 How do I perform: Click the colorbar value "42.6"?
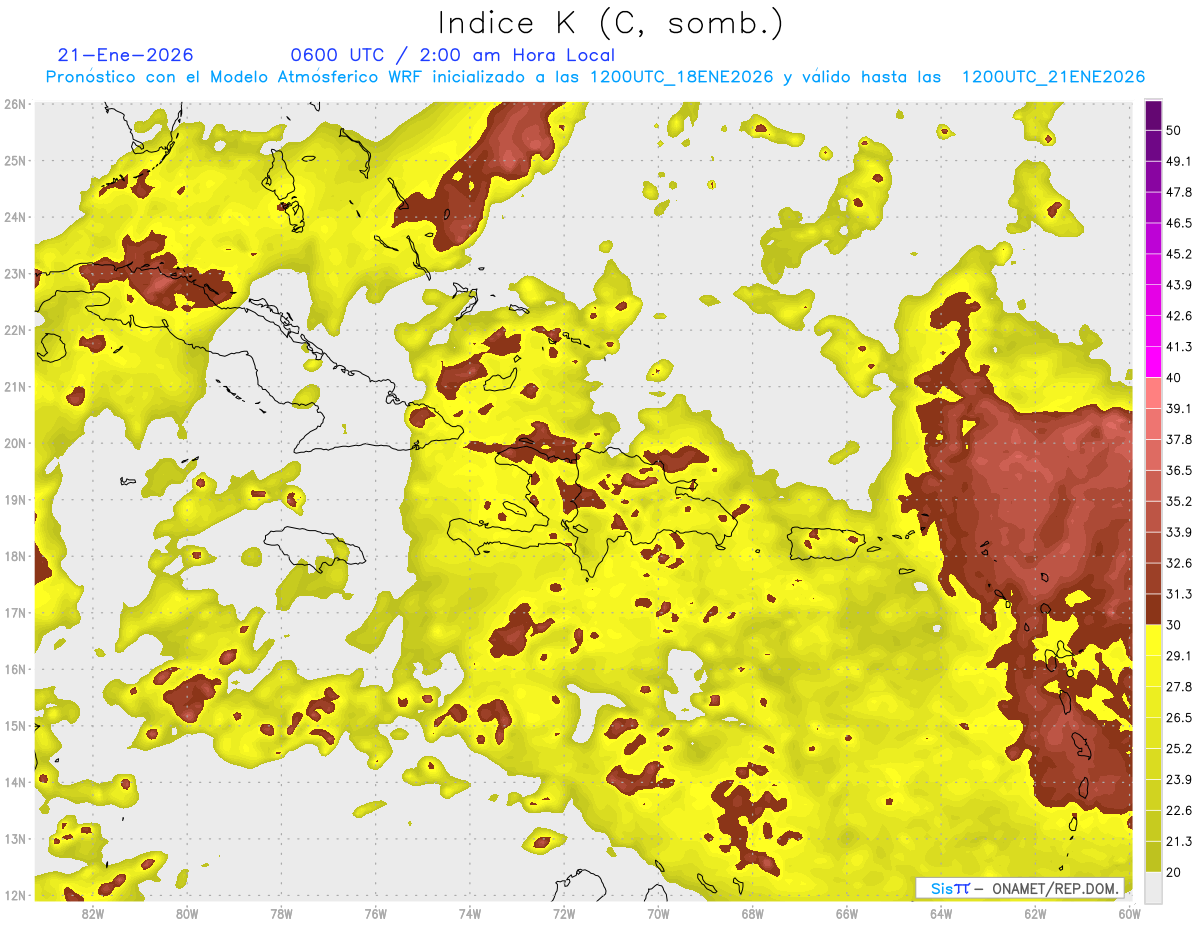pyautogui.click(x=1179, y=316)
